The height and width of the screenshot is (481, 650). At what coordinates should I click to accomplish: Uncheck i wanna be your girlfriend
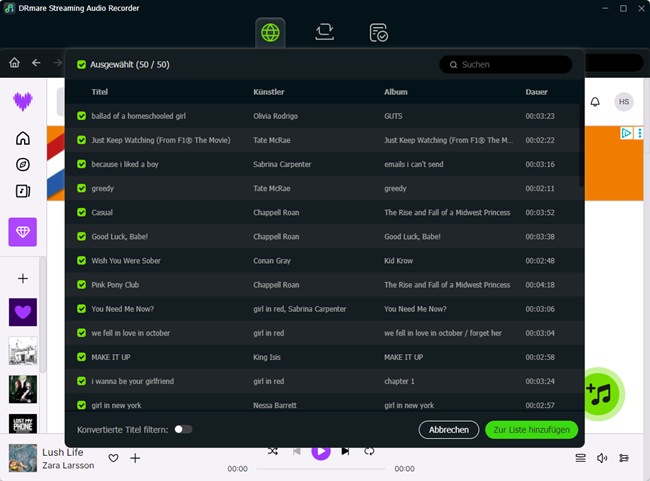pos(81,381)
